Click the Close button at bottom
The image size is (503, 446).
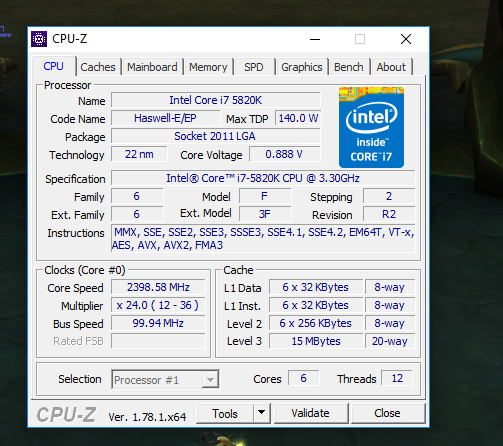[387, 414]
